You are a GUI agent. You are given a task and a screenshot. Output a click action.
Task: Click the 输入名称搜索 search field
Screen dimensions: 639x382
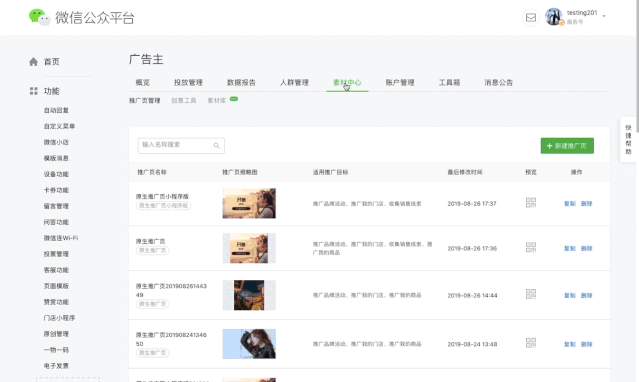click(181, 146)
